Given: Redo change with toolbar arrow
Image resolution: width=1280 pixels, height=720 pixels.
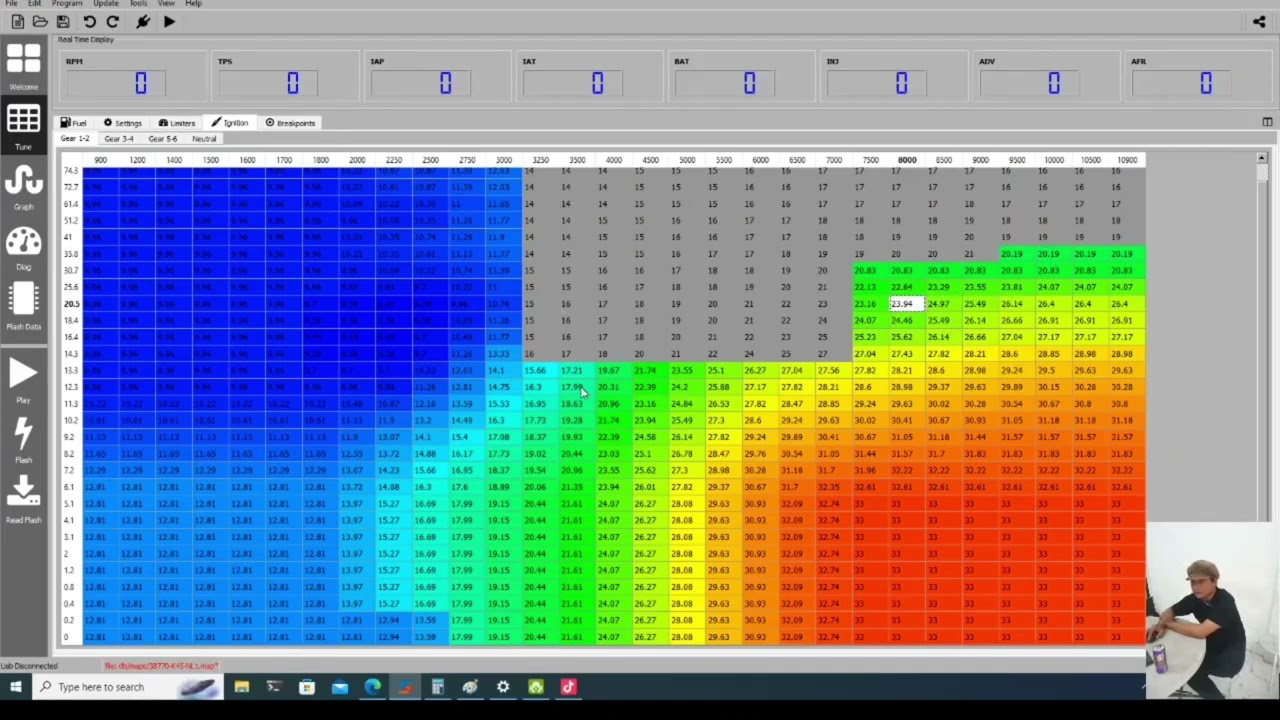Looking at the screenshot, I should pyautogui.click(x=113, y=21).
